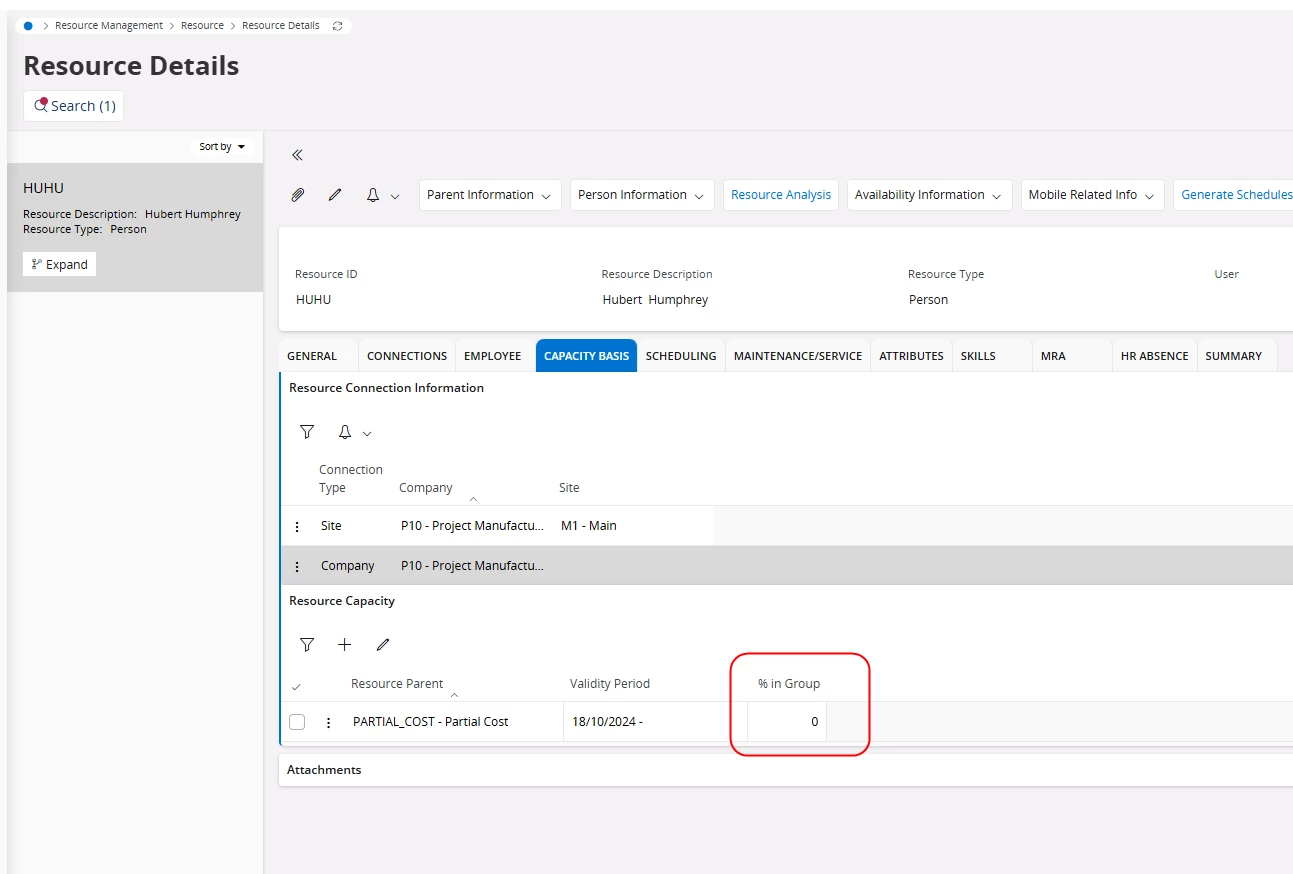Open the Skills tab

point(978,356)
